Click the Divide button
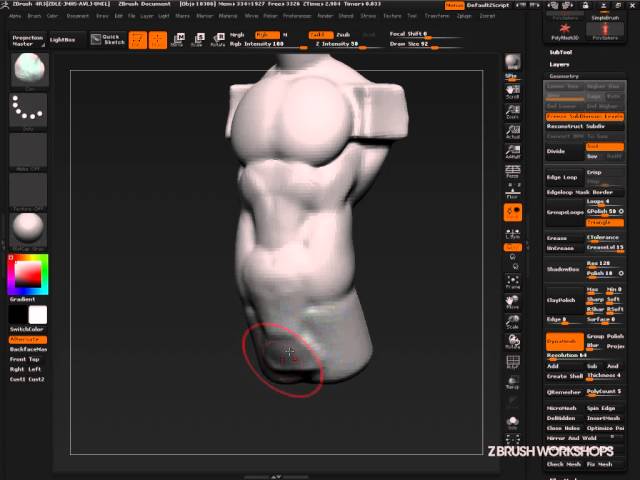The width and height of the screenshot is (640, 480). (565, 151)
